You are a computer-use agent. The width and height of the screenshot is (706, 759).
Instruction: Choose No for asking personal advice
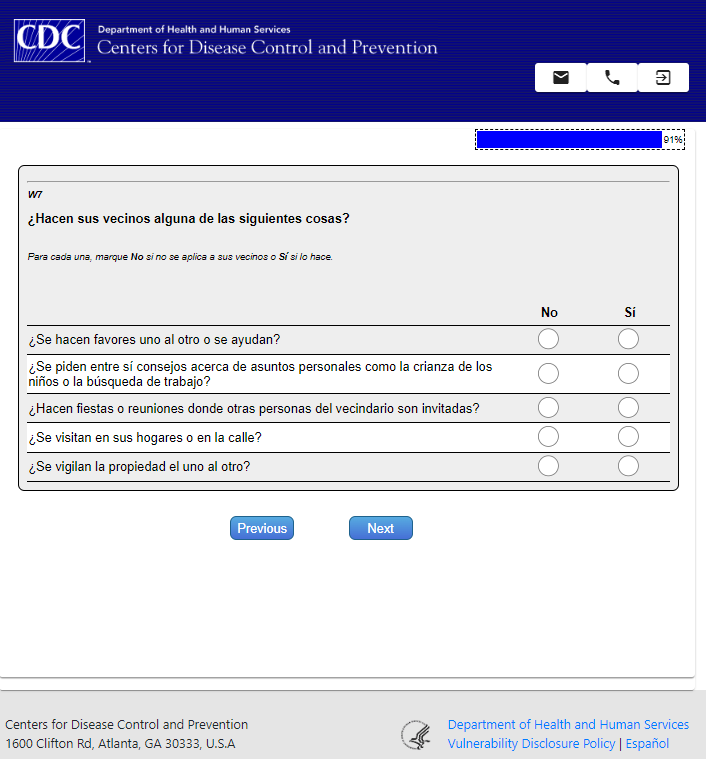click(x=548, y=374)
